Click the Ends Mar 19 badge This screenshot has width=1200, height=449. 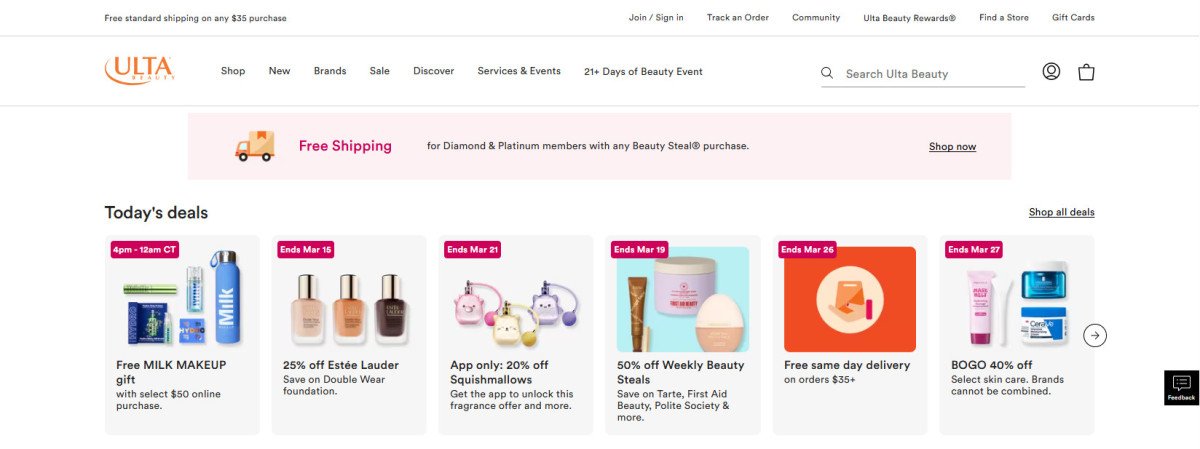(640, 249)
